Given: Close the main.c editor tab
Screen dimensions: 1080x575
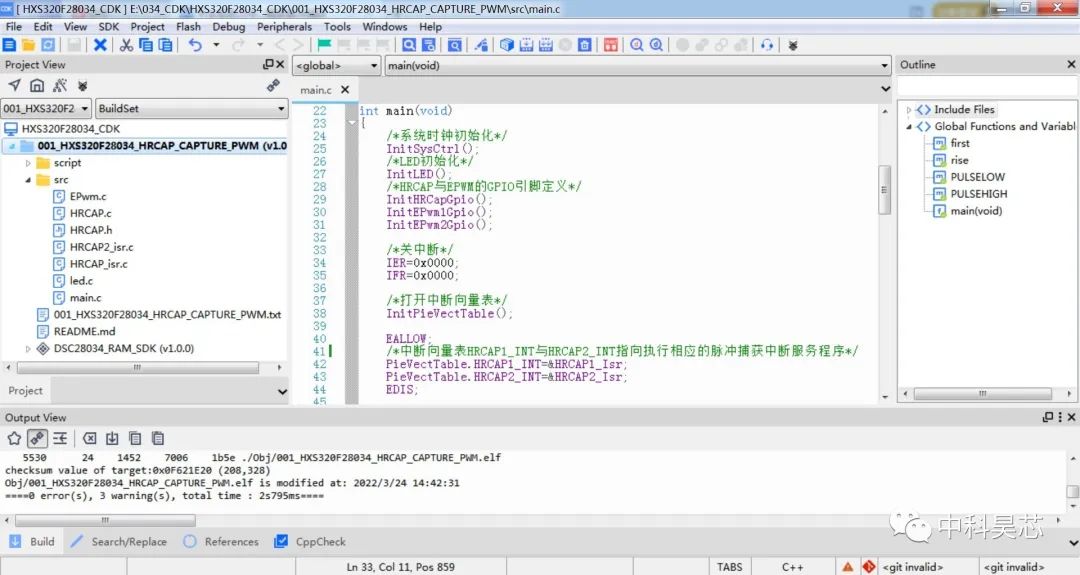Looking at the screenshot, I should (345, 90).
